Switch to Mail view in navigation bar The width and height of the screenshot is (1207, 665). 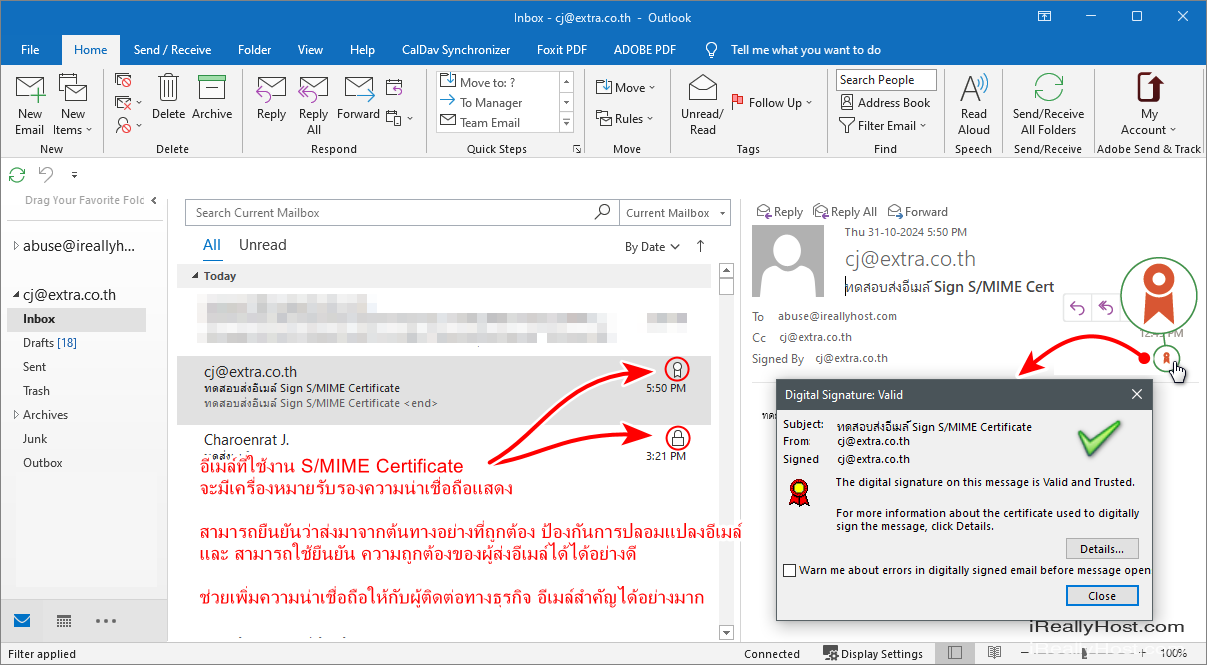(x=22, y=621)
